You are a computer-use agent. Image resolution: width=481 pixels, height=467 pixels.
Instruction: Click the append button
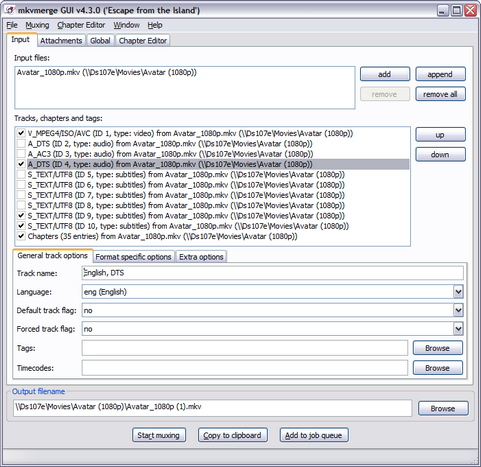click(440, 74)
